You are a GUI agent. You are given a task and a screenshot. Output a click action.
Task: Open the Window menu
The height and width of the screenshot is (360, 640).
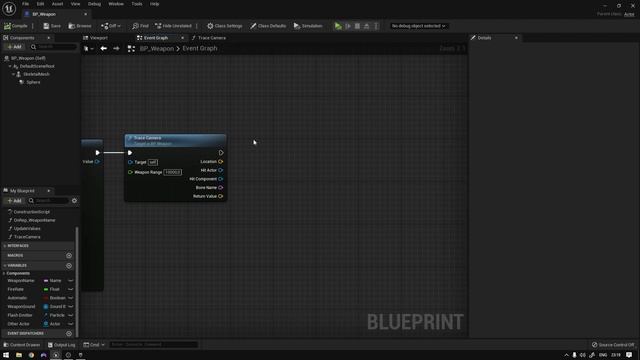(116, 4)
